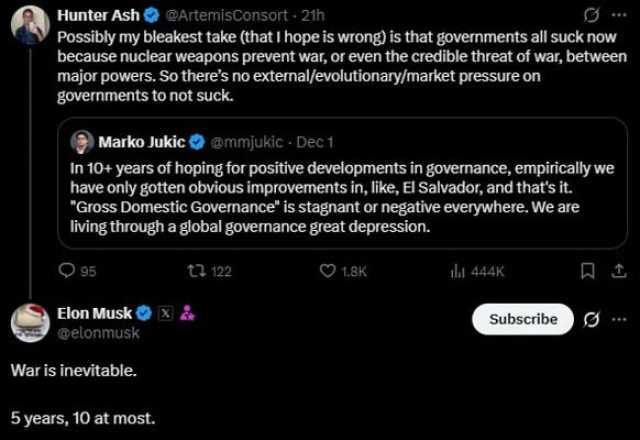View analytics showing 444K views

(459, 271)
